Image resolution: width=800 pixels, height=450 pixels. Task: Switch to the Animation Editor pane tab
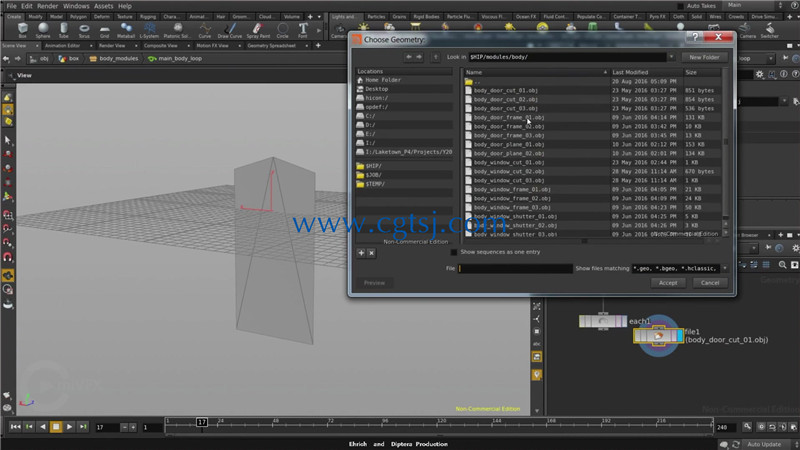[62, 46]
